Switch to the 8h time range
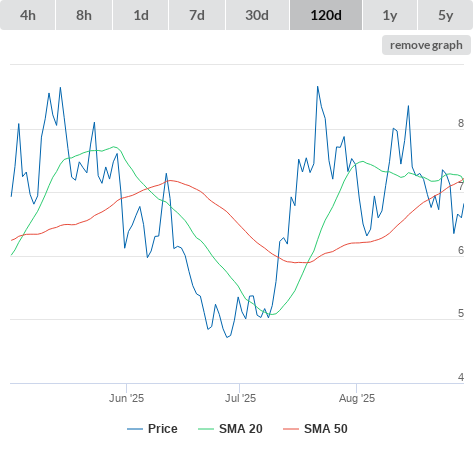This screenshot has width=474, height=455. (x=84, y=15)
